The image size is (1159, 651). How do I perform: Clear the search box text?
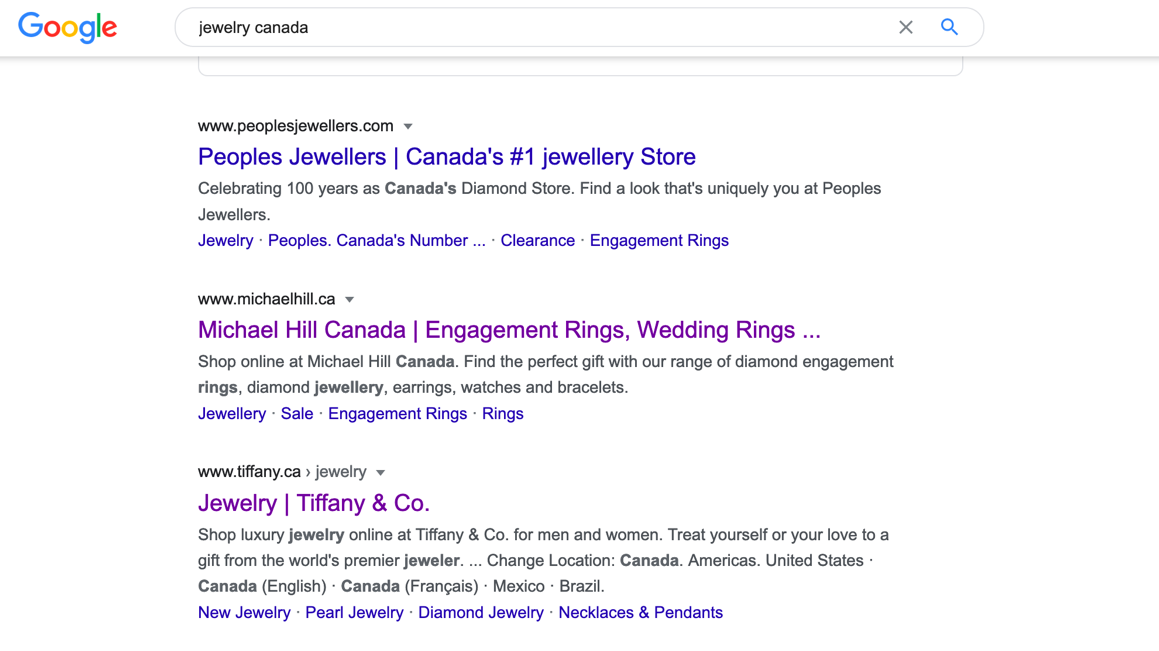click(905, 28)
